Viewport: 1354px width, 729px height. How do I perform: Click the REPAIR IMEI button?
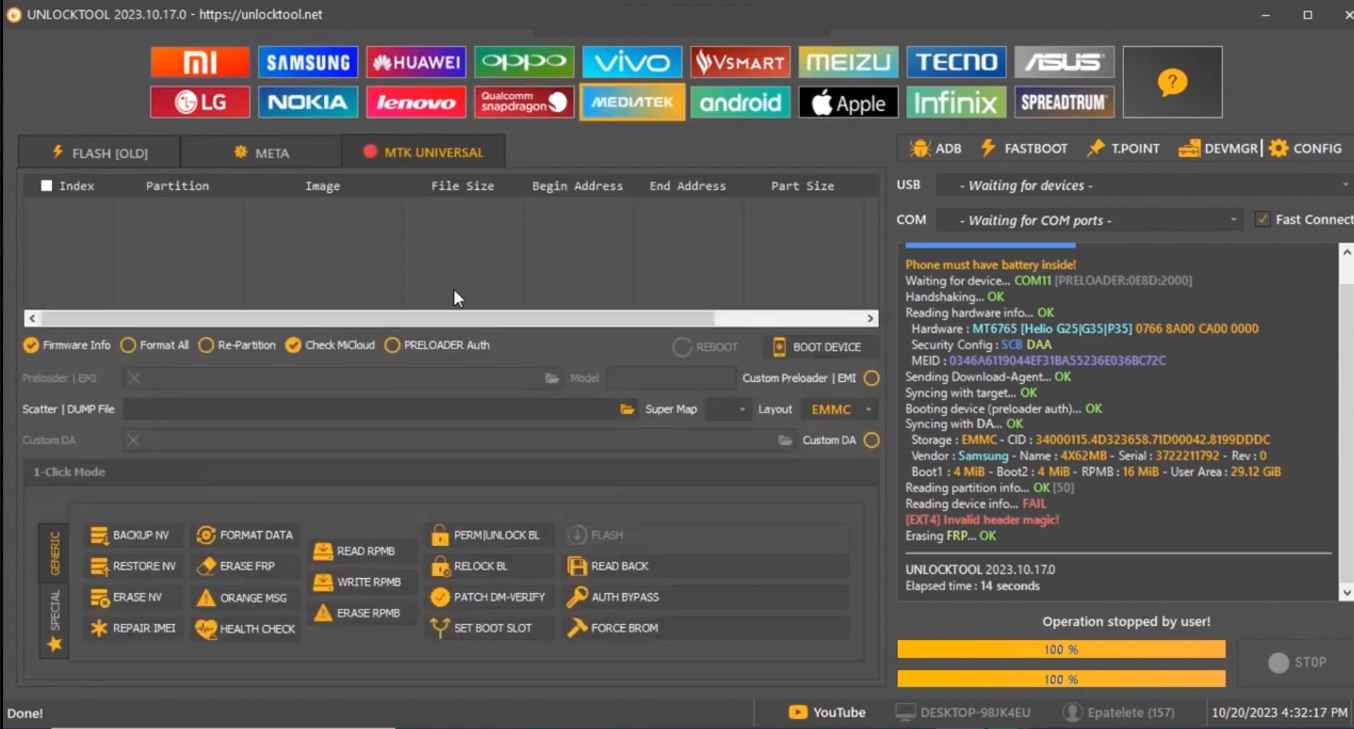click(134, 628)
